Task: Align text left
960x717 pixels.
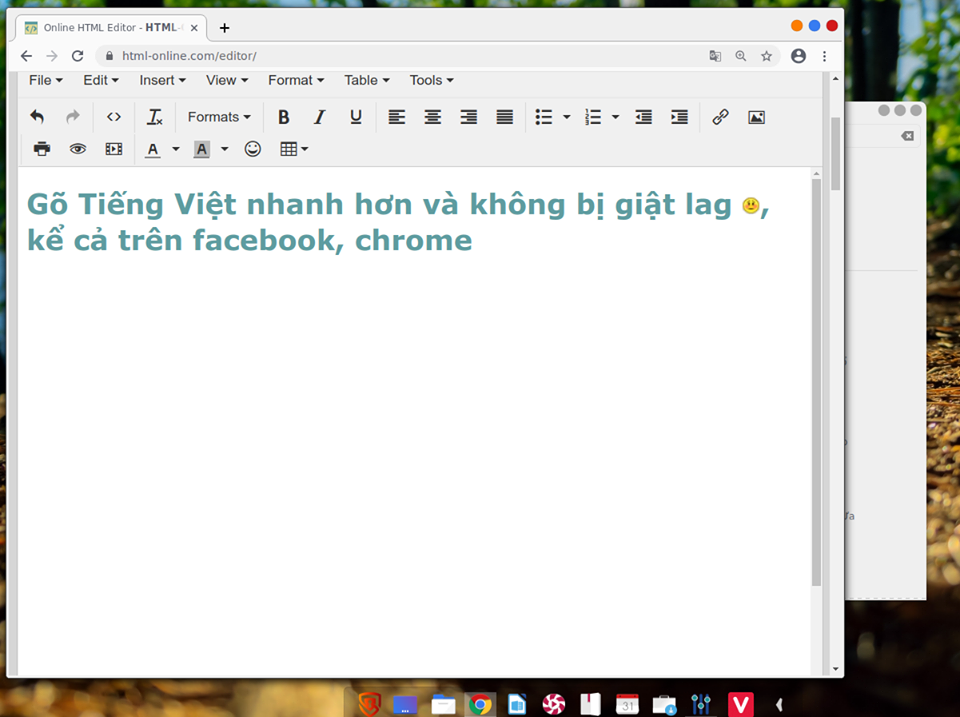Action: (397, 116)
